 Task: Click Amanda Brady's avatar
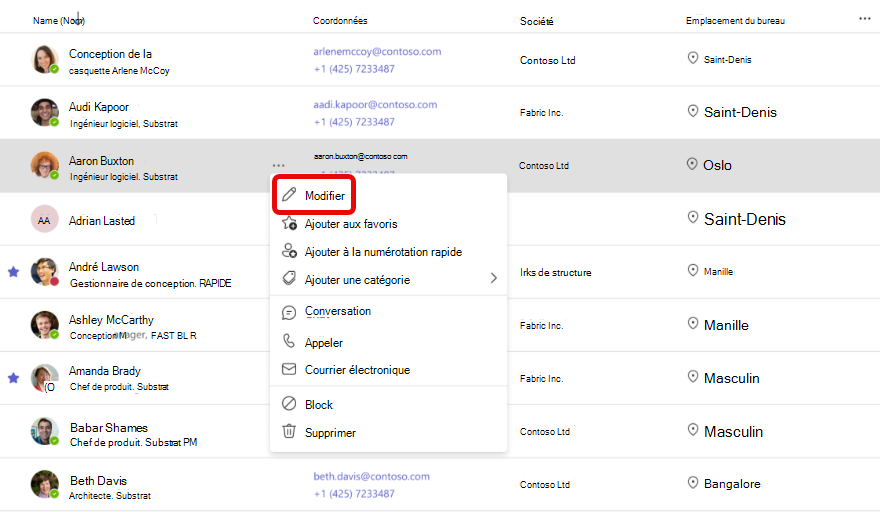pyautogui.click(x=44, y=378)
